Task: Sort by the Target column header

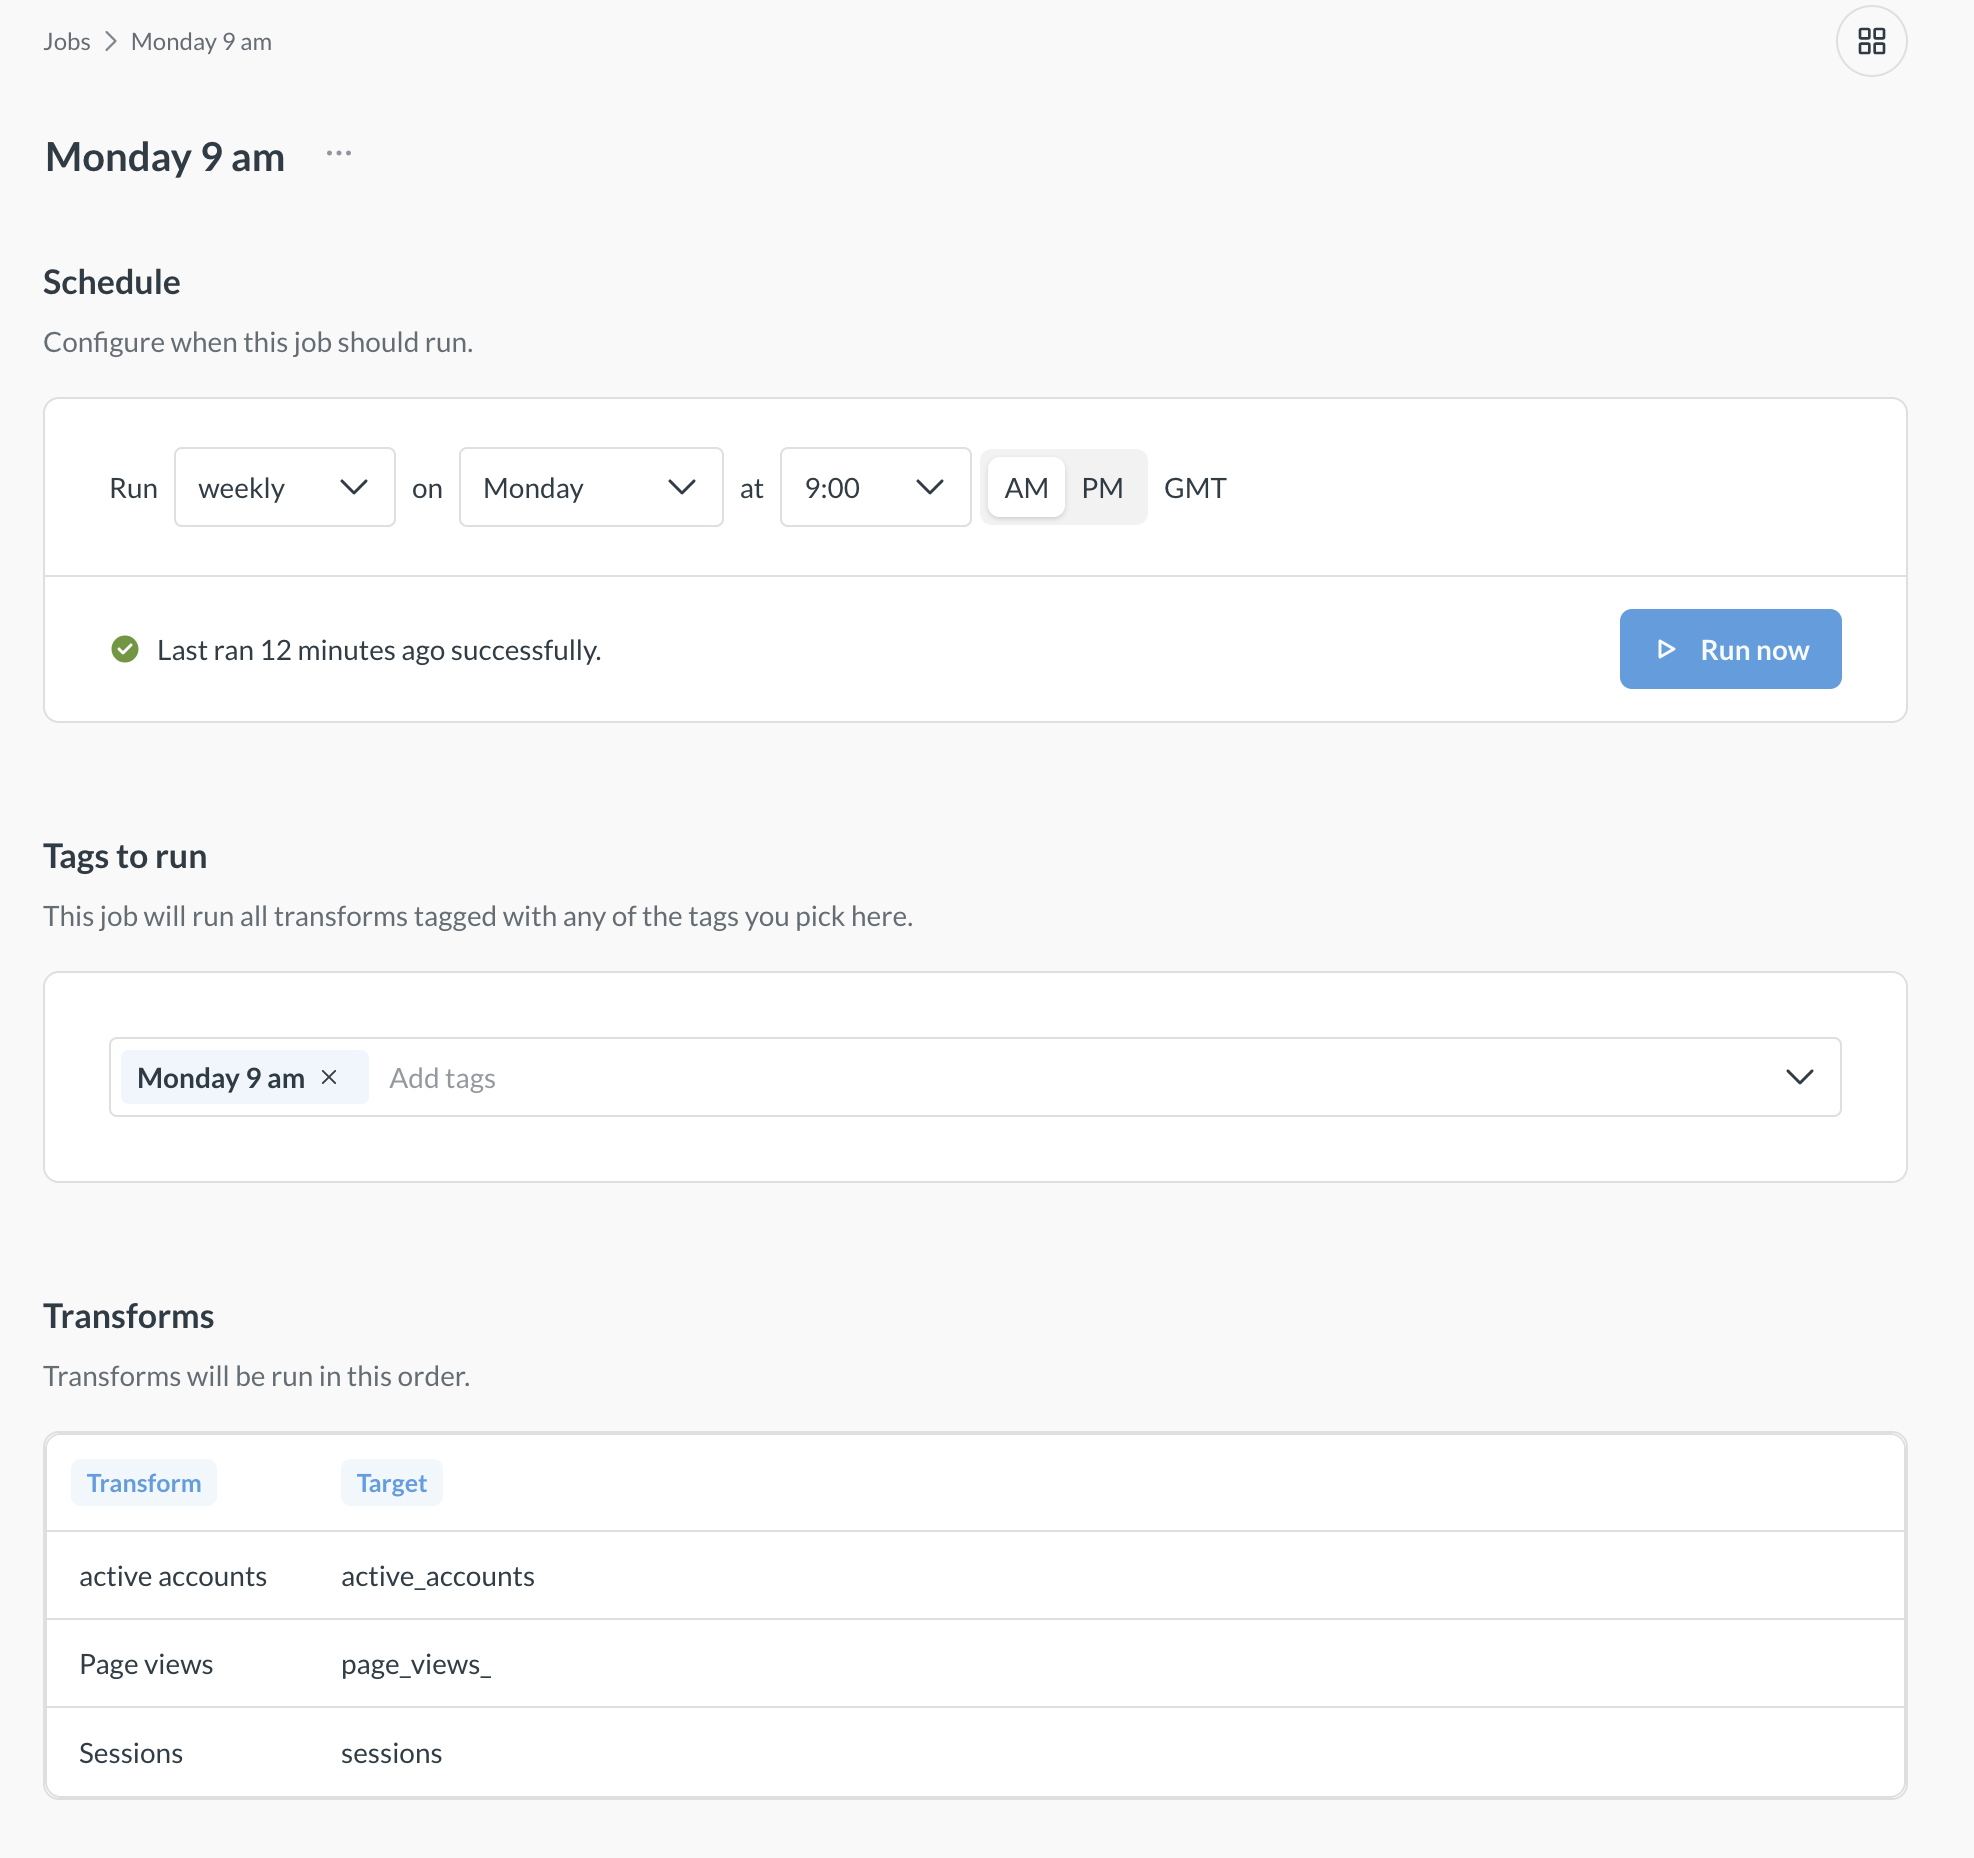Action: coord(391,1483)
